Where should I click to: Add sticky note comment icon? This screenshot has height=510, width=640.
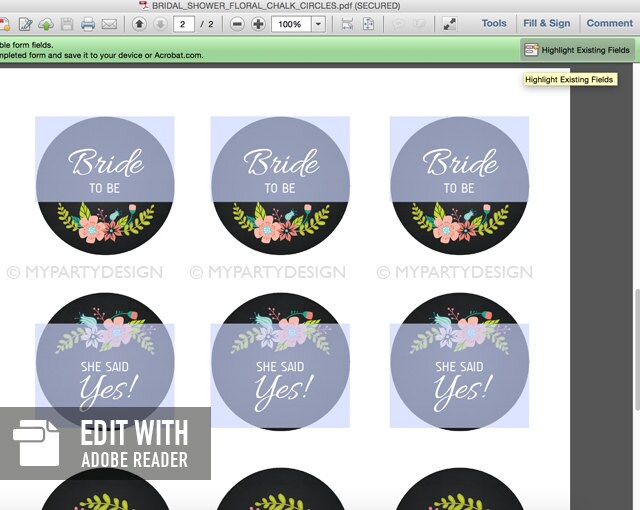tap(398, 24)
